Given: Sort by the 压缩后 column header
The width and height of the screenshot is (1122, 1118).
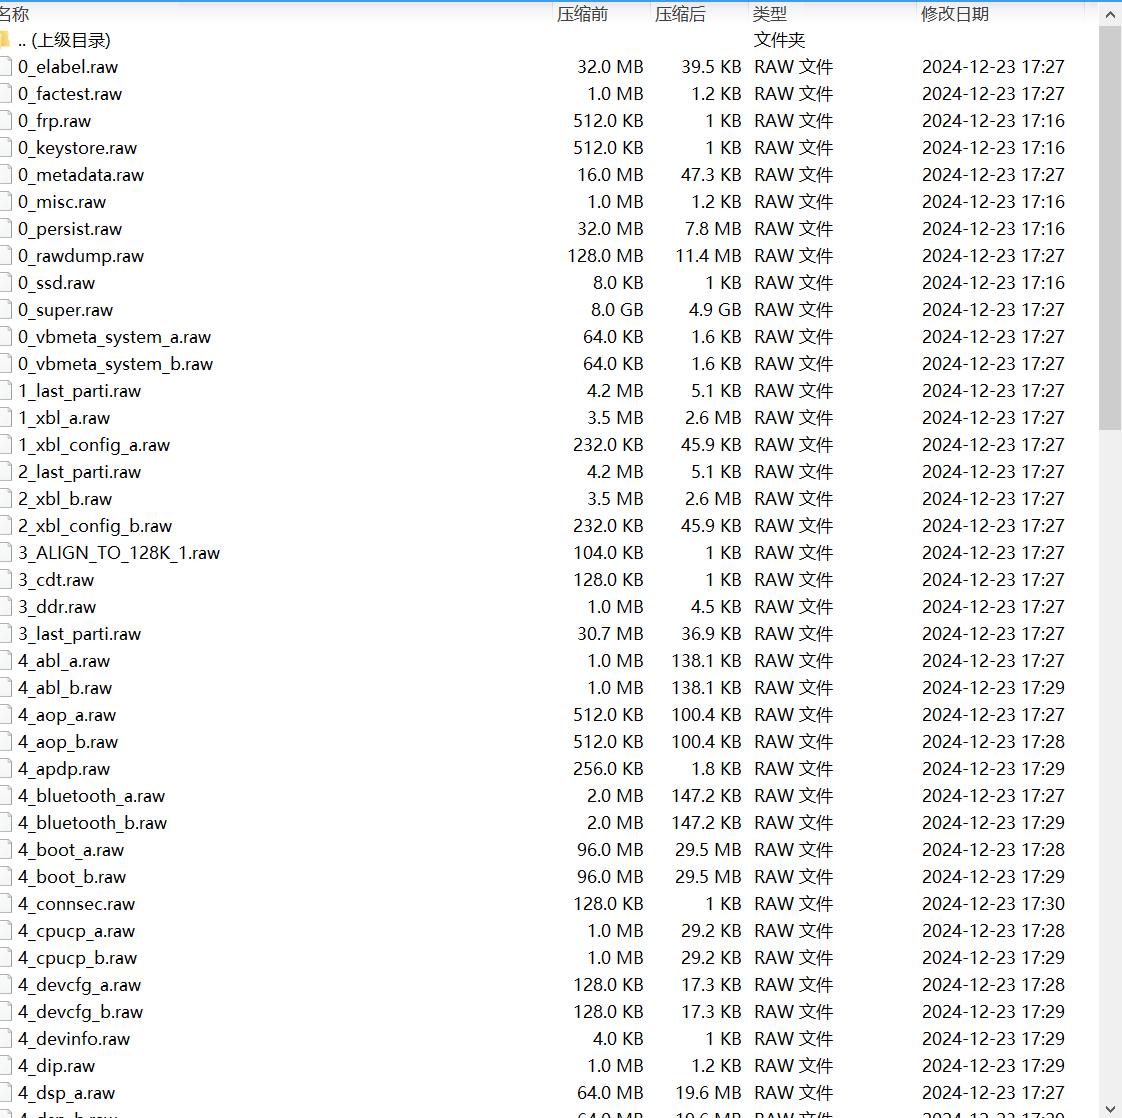Looking at the screenshot, I should [680, 14].
